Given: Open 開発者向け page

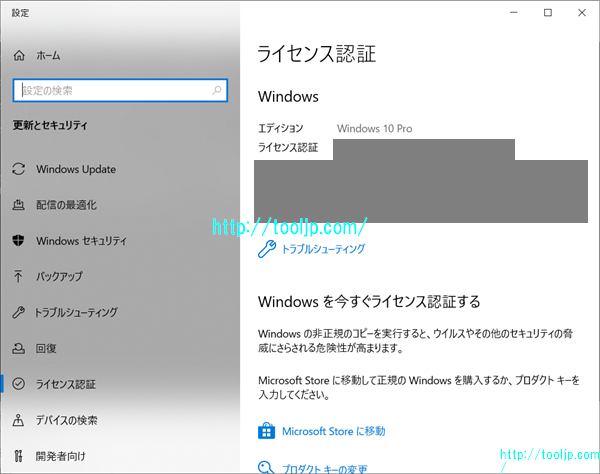Looking at the screenshot, I should pyautogui.click(x=60, y=456).
